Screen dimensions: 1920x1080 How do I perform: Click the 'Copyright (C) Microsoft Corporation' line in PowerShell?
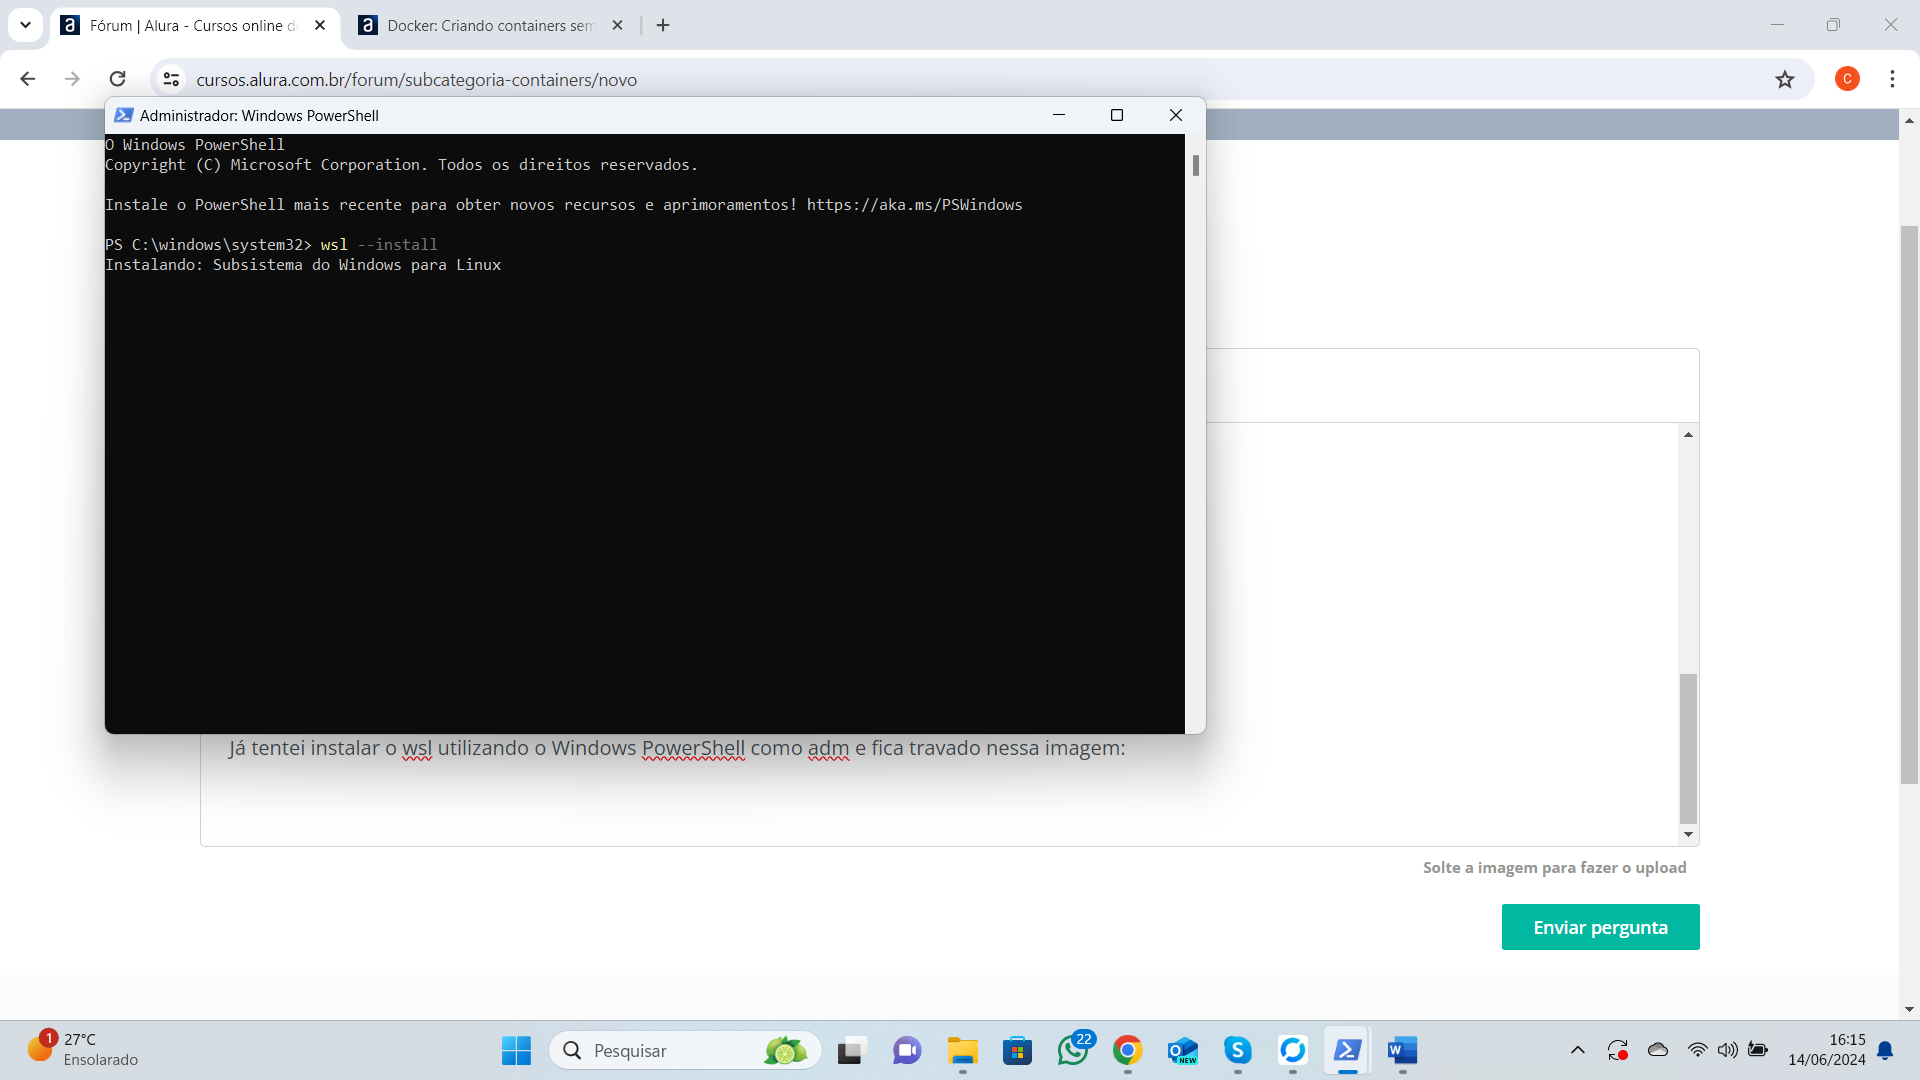click(401, 165)
